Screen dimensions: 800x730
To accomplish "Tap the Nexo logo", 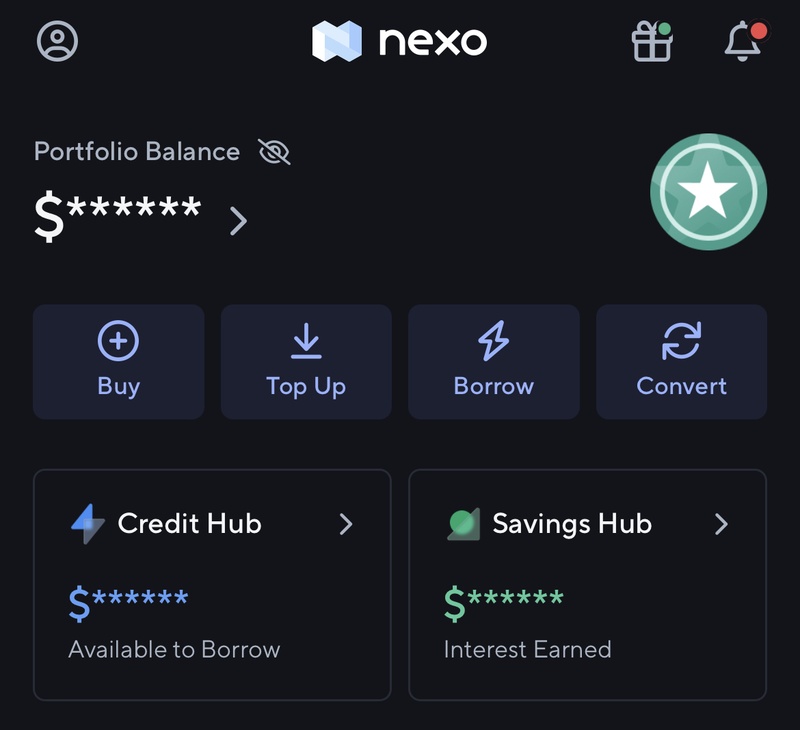I will 399,41.
